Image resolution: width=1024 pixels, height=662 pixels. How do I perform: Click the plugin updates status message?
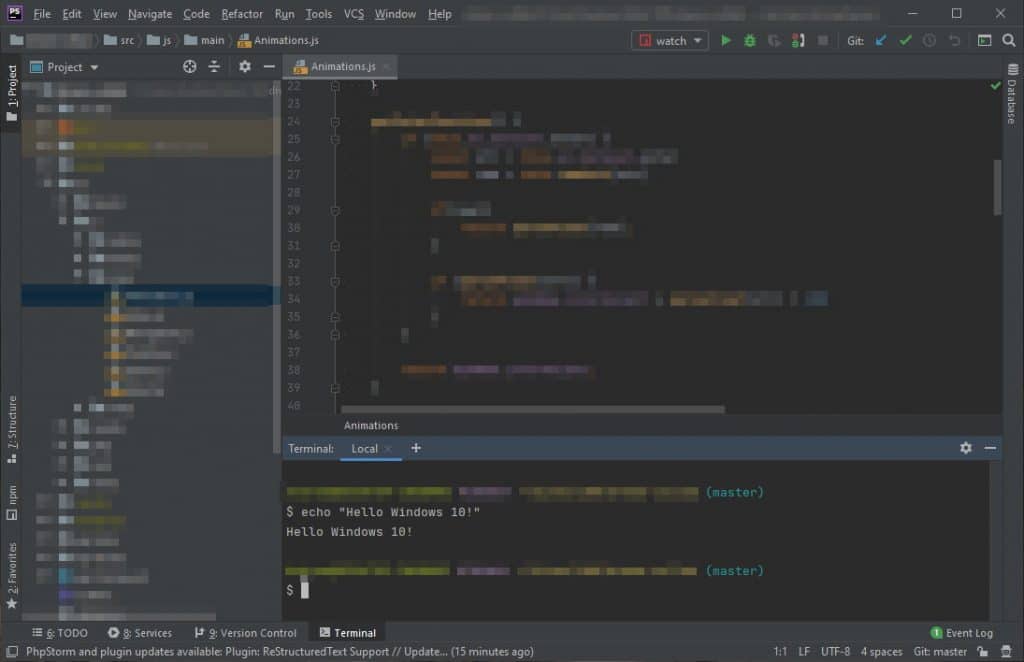pyautogui.click(x=280, y=652)
